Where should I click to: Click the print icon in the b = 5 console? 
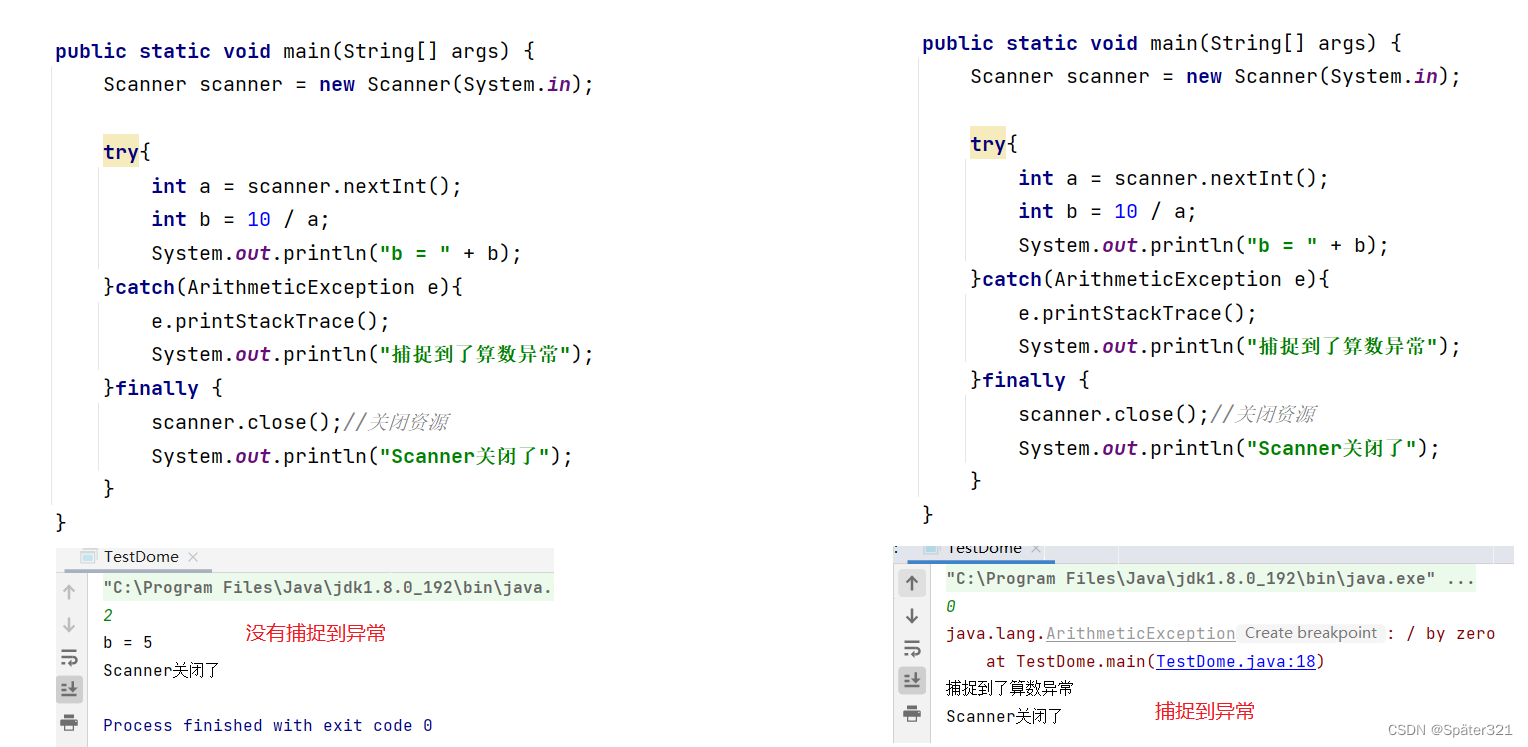[69, 722]
